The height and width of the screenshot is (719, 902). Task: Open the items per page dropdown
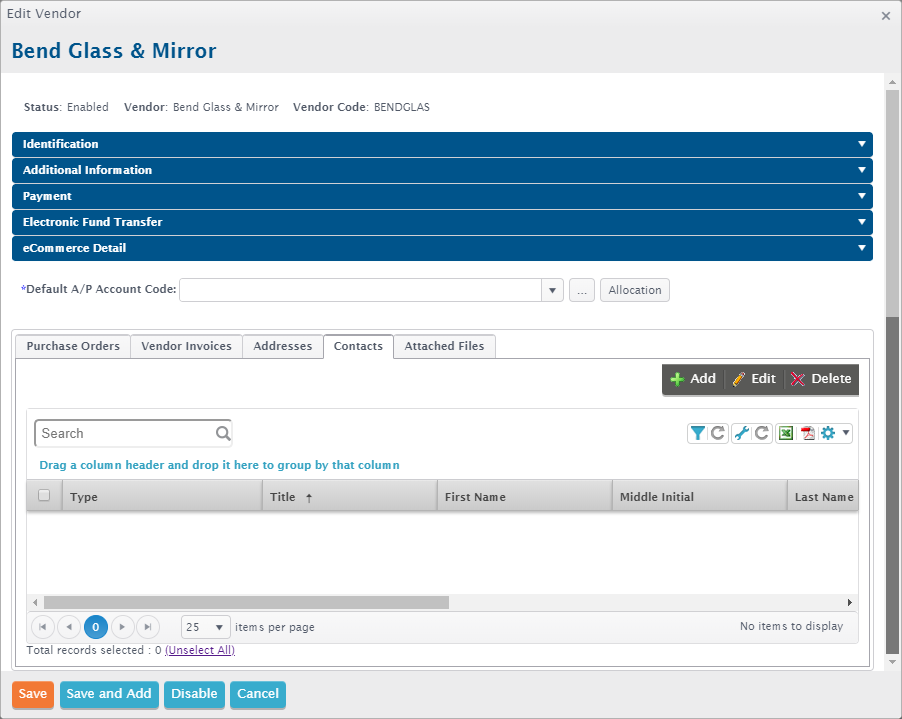tap(206, 627)
